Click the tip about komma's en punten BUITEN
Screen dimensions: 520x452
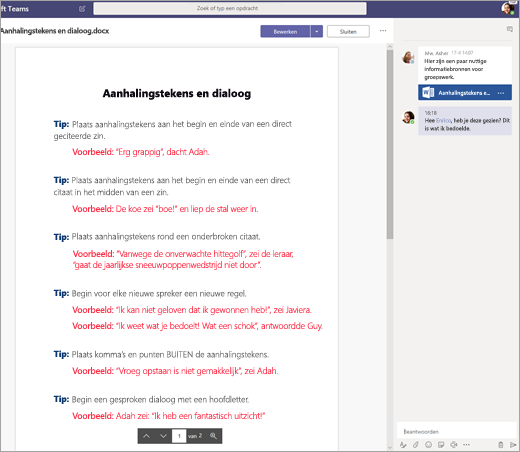[161, 354]
